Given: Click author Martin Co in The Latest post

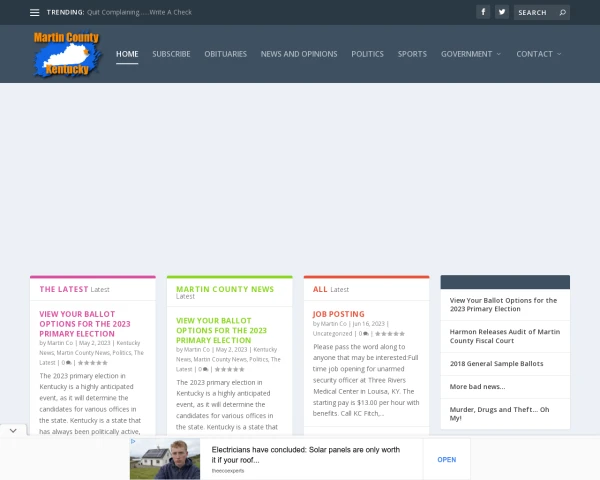Looking at the screenshot, I should (60, 343).
